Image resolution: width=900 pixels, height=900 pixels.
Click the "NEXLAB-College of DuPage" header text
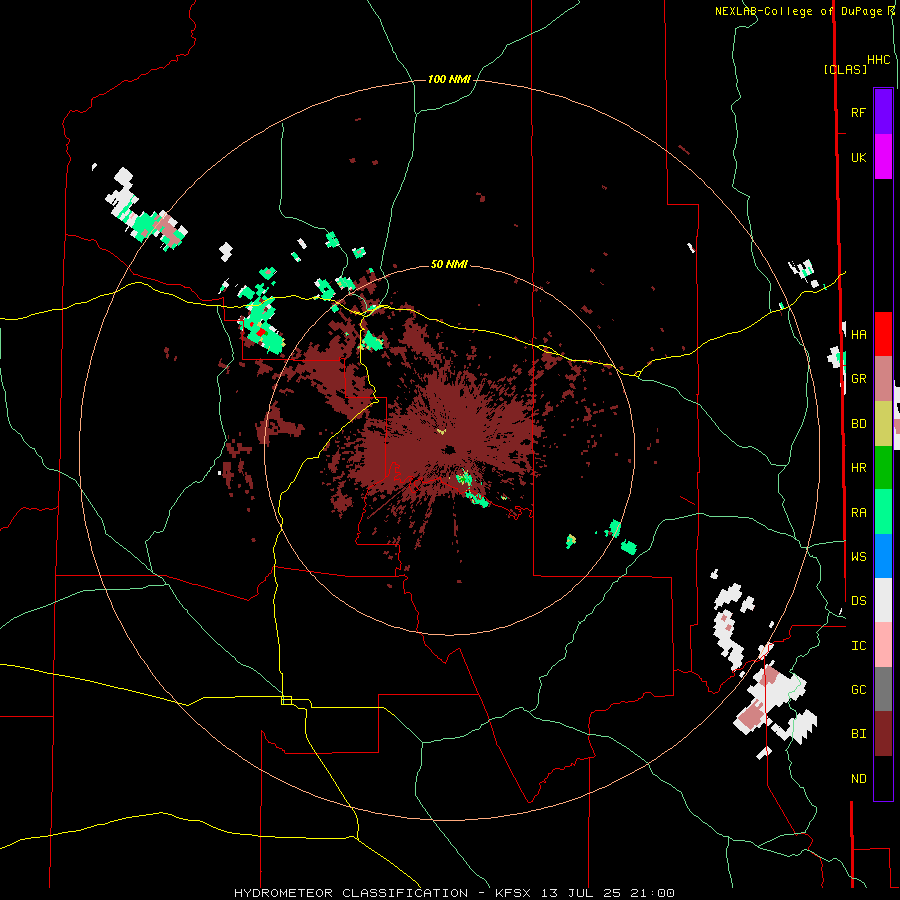[800, 11]
